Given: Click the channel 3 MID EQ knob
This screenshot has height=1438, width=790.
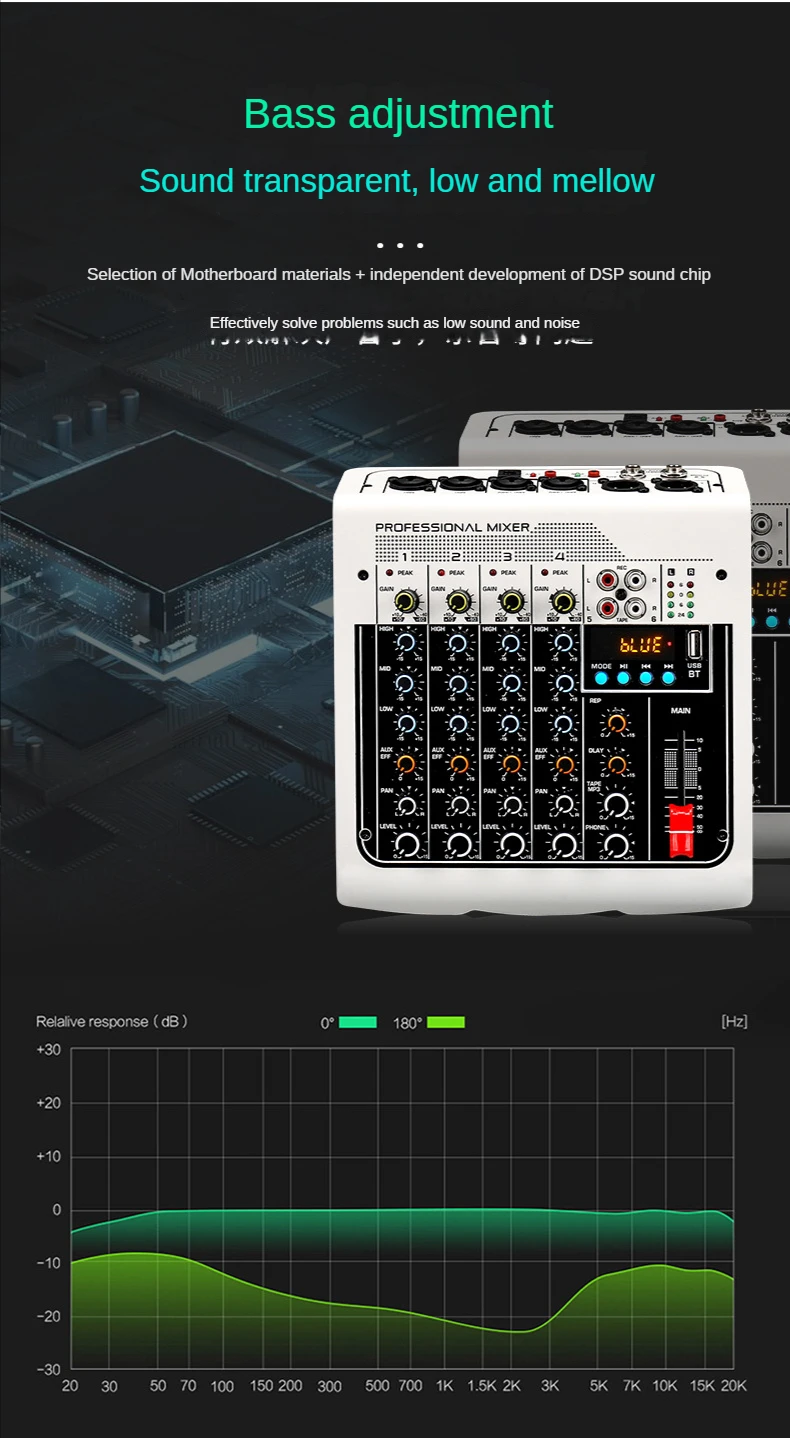Looking at the screenshot, I should click(x=512, y=684).
